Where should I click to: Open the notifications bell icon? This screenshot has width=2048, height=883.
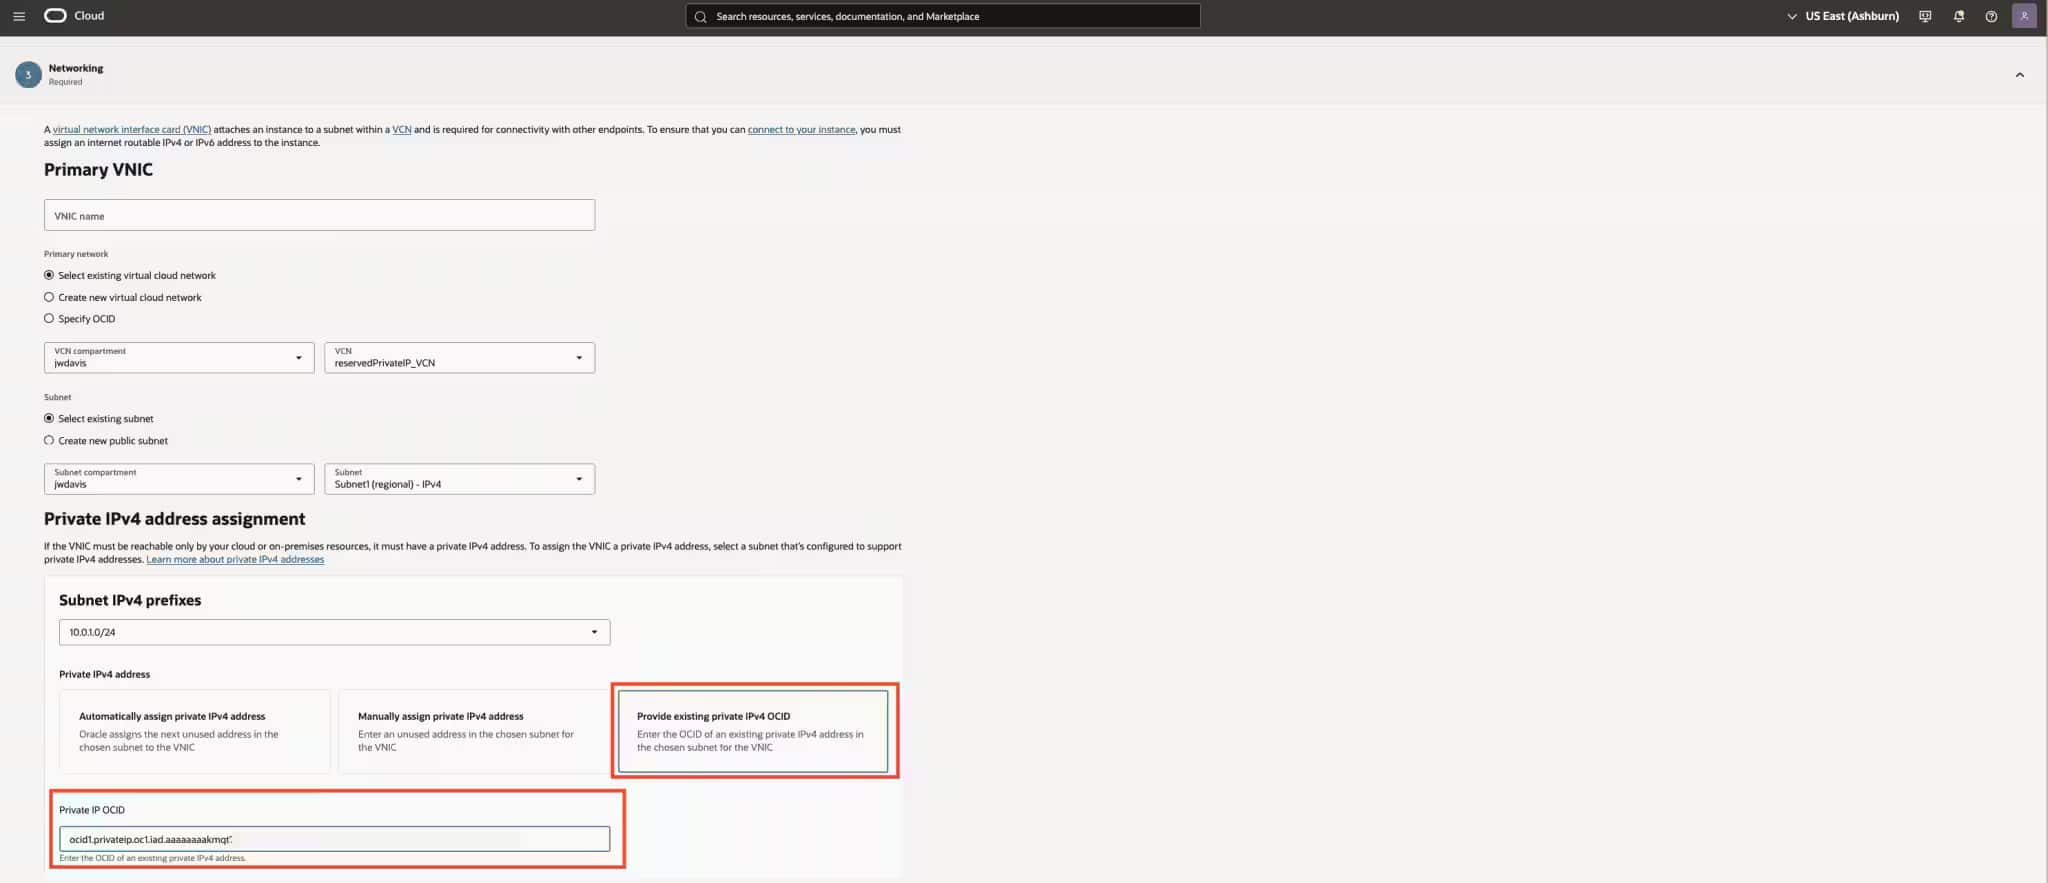click(1958, 16)
